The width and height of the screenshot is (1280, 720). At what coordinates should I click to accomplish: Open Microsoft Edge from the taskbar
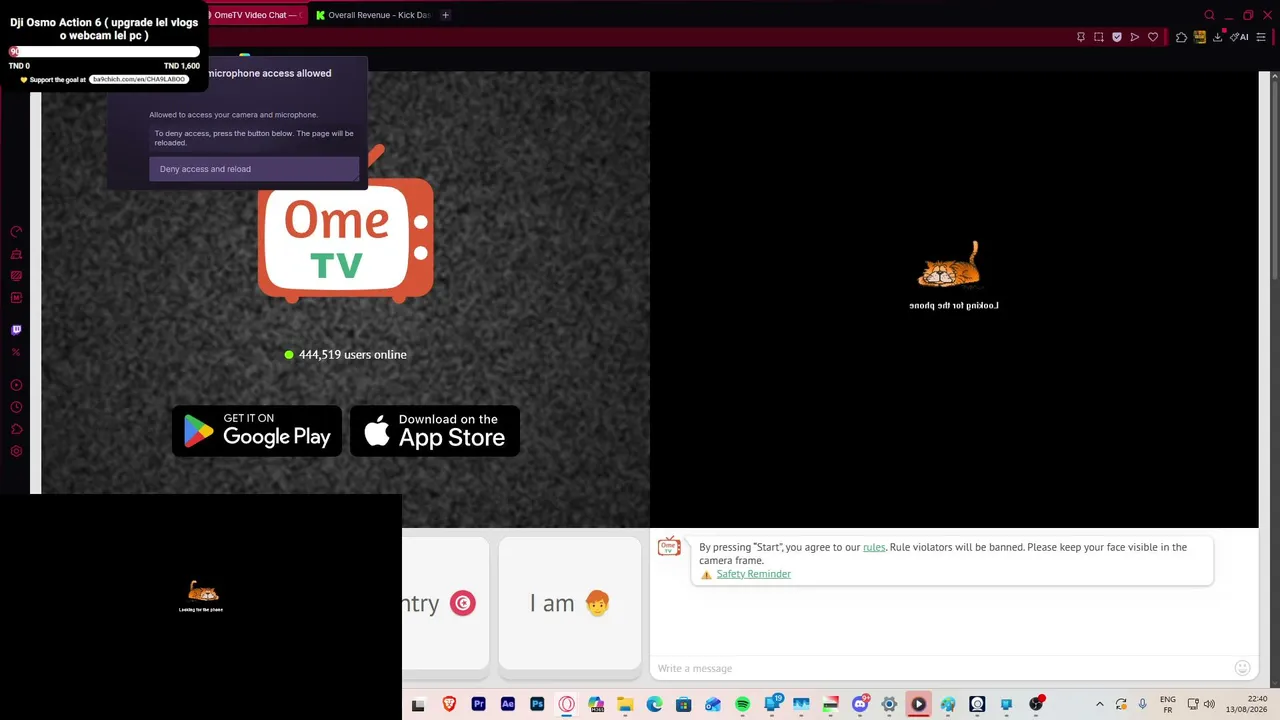(x=654, y=704)
